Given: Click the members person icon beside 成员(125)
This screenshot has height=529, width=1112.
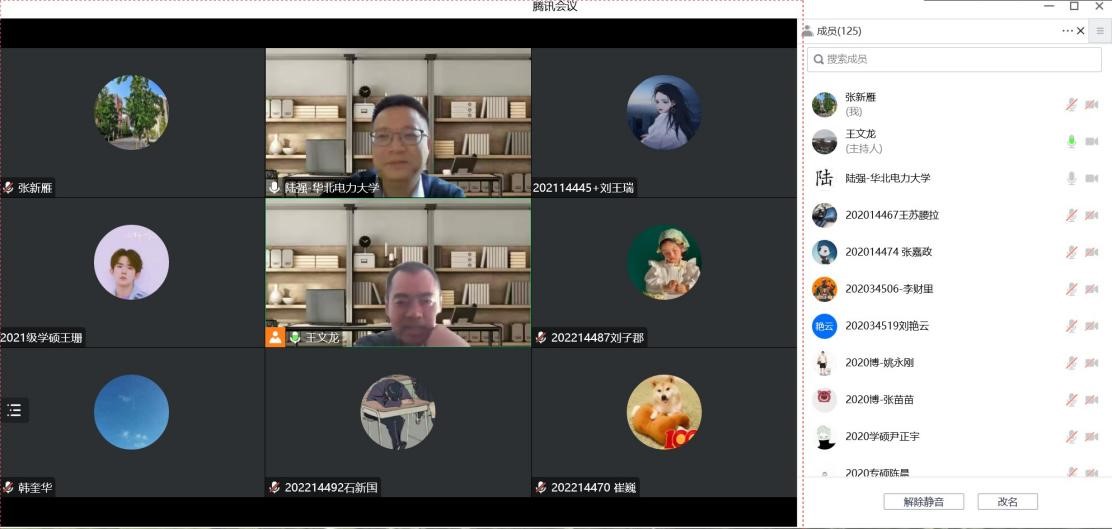Looking at the screenshot, I should pos(808,31).
